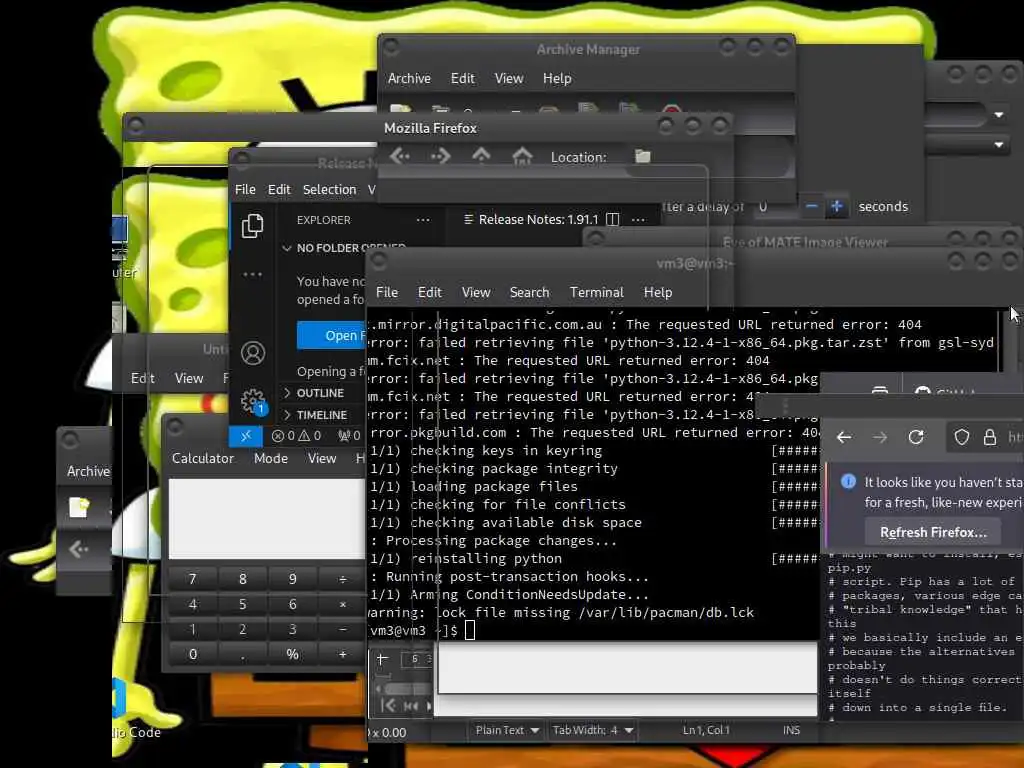Click the calculator percent (%) button
The height and width of the screenshot is (768, 1024).
(x=293, y=654)
